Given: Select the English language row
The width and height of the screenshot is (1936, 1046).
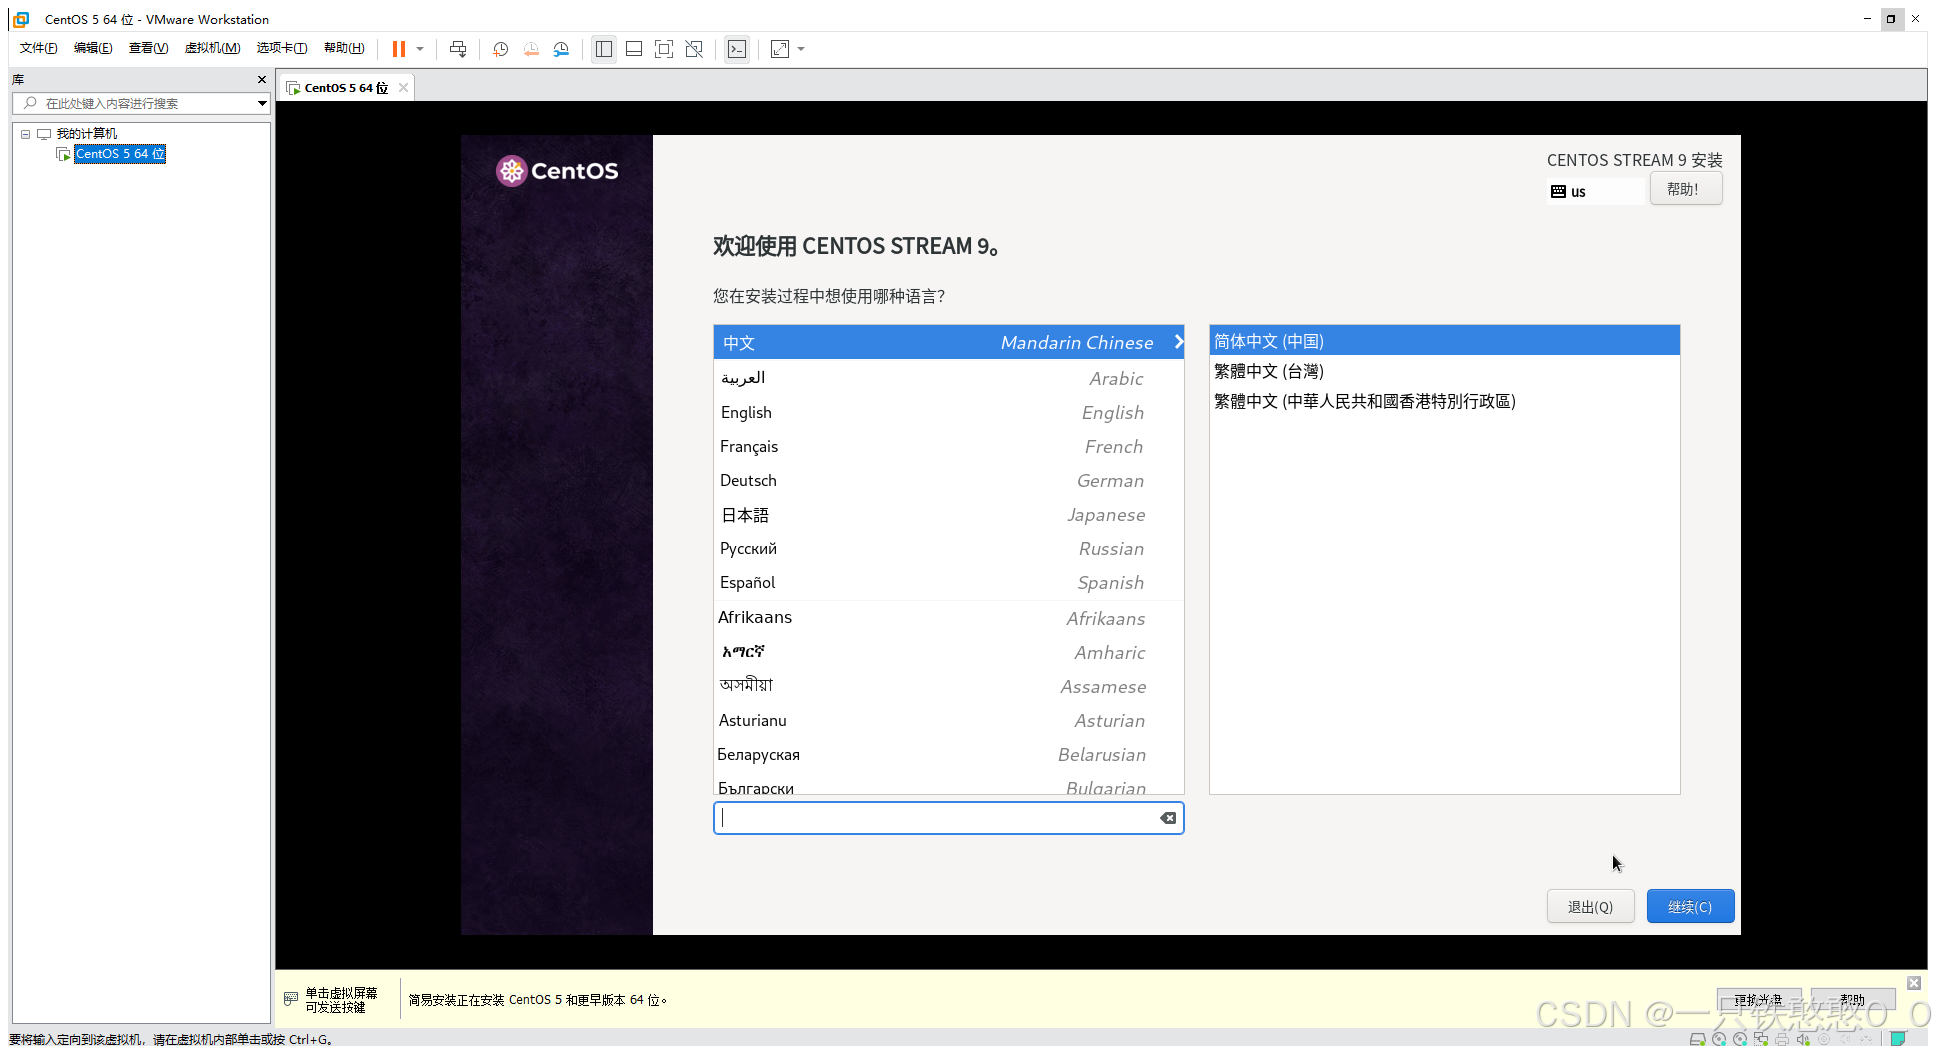Looking at the screenshot, I should pyautogui.click(x=948, y=412).
